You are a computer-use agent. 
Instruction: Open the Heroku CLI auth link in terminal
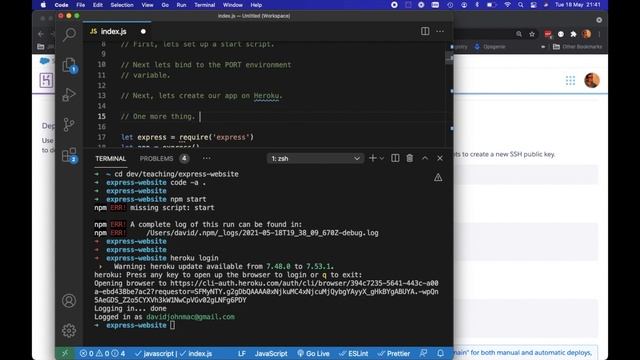click(x=266, y=291)
